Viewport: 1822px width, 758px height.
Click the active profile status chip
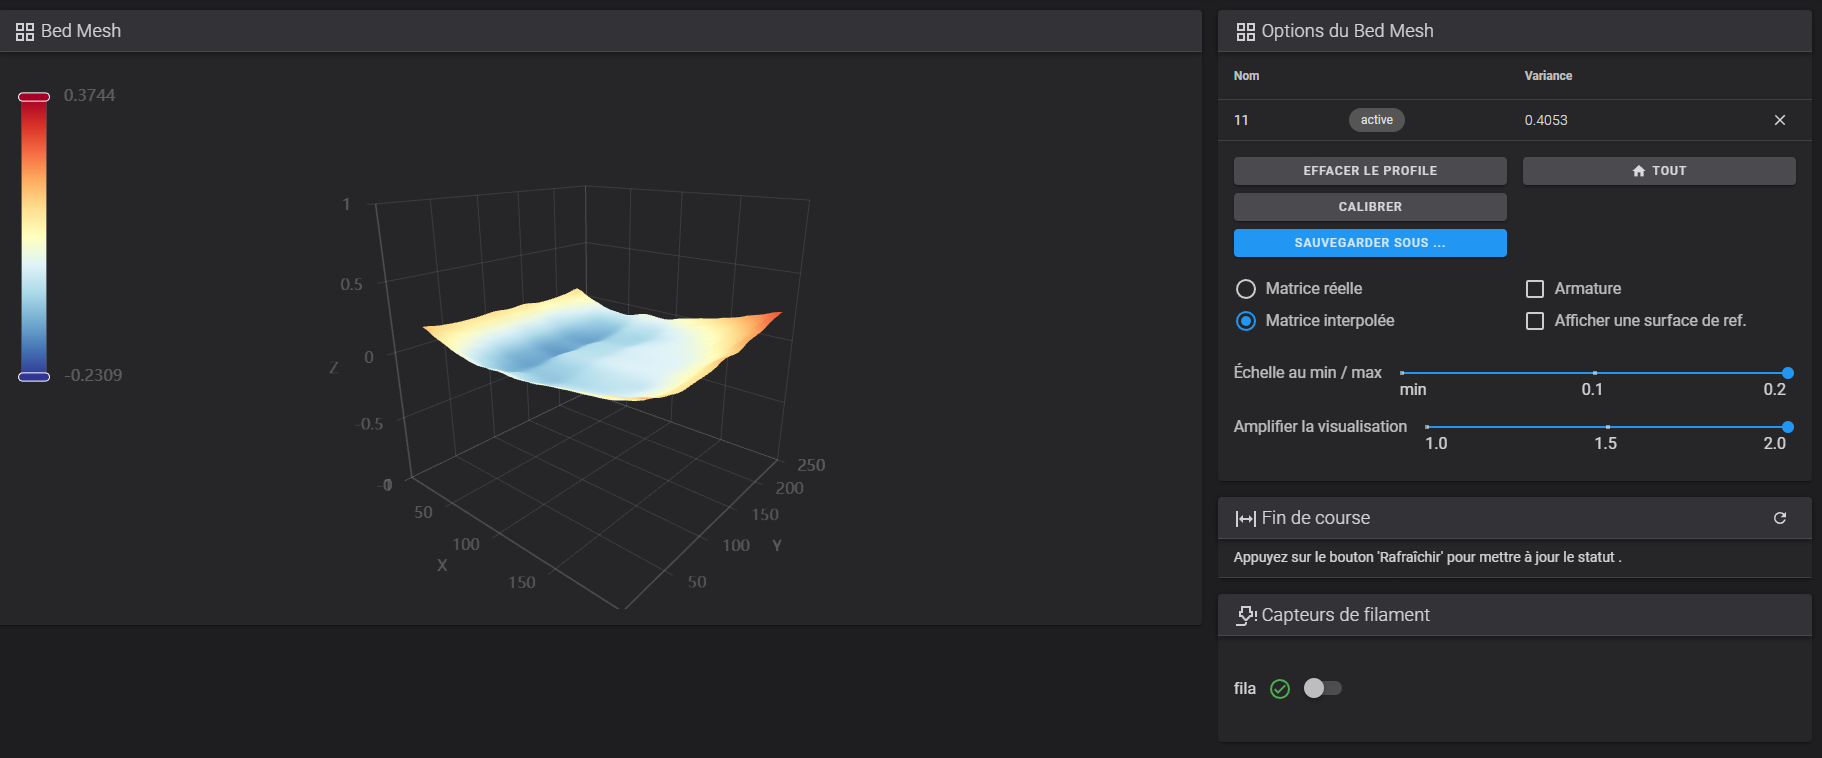(x=1377, y=120)
